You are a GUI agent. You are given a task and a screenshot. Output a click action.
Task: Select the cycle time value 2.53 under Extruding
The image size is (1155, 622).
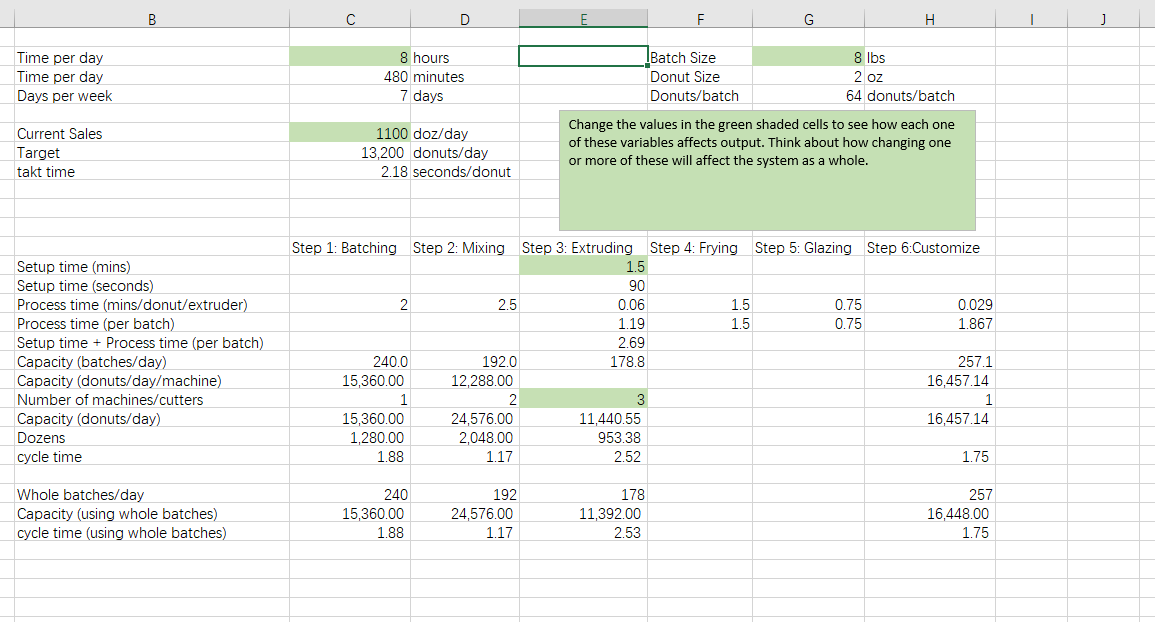click(583, 533)
